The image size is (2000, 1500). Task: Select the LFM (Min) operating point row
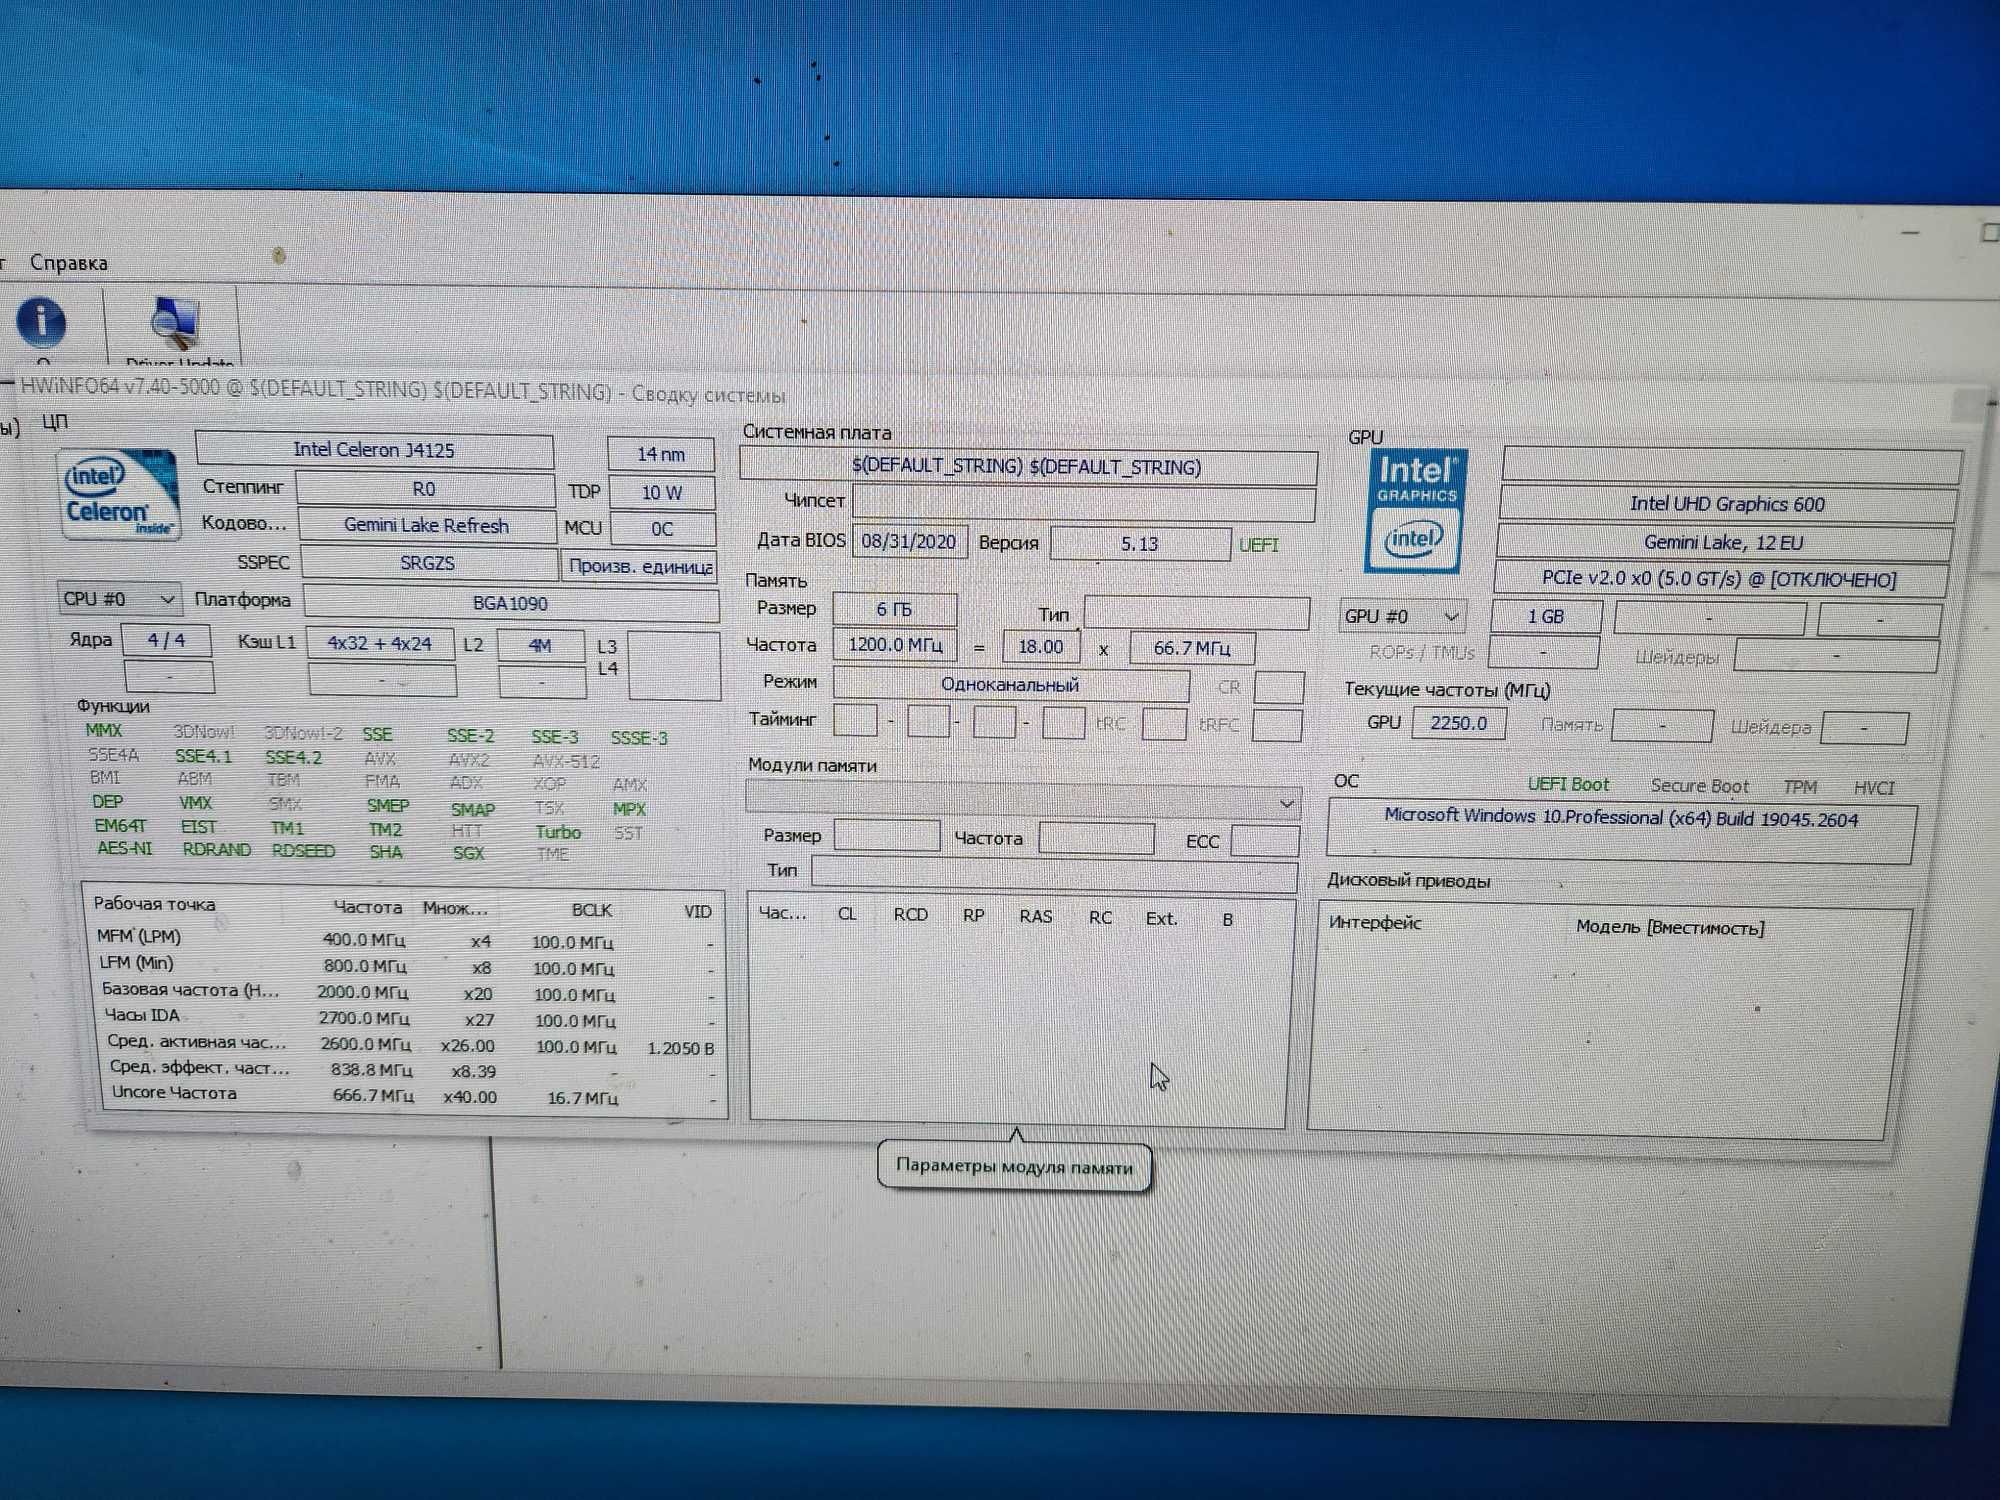[x=408, y=966]
